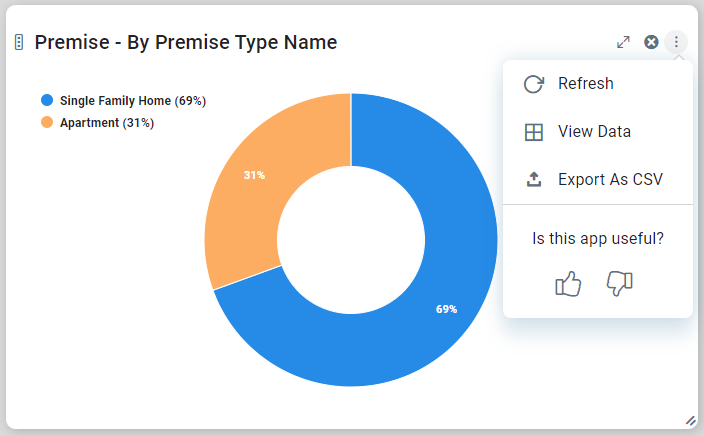Image resolution: width=704 pixels, height=436 pixels.
Task: Give a thumbs down for this app
Action: pos(620,284)
